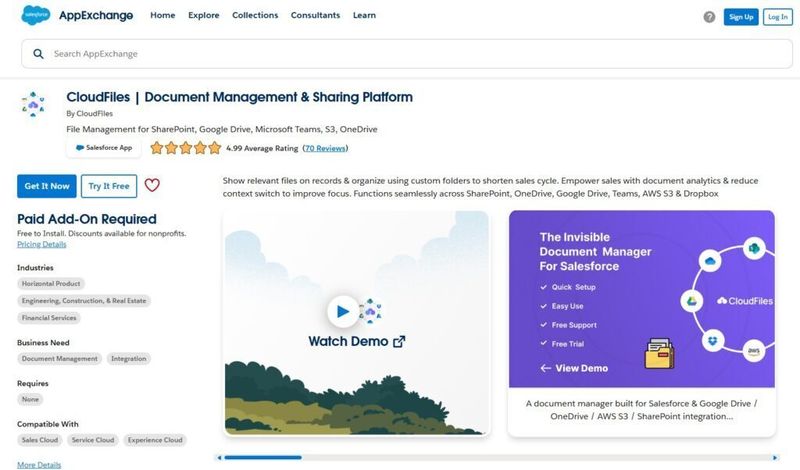Open the Consultants nav item
800x470 pixels.
point(315,15)
